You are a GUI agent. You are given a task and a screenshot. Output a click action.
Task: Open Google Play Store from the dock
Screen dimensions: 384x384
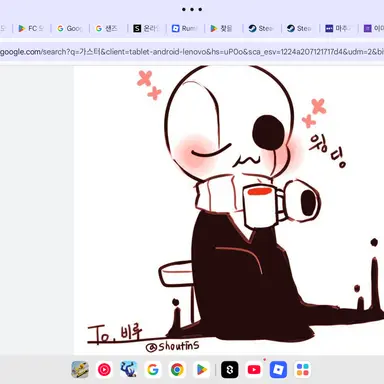(x=202, y=369)
